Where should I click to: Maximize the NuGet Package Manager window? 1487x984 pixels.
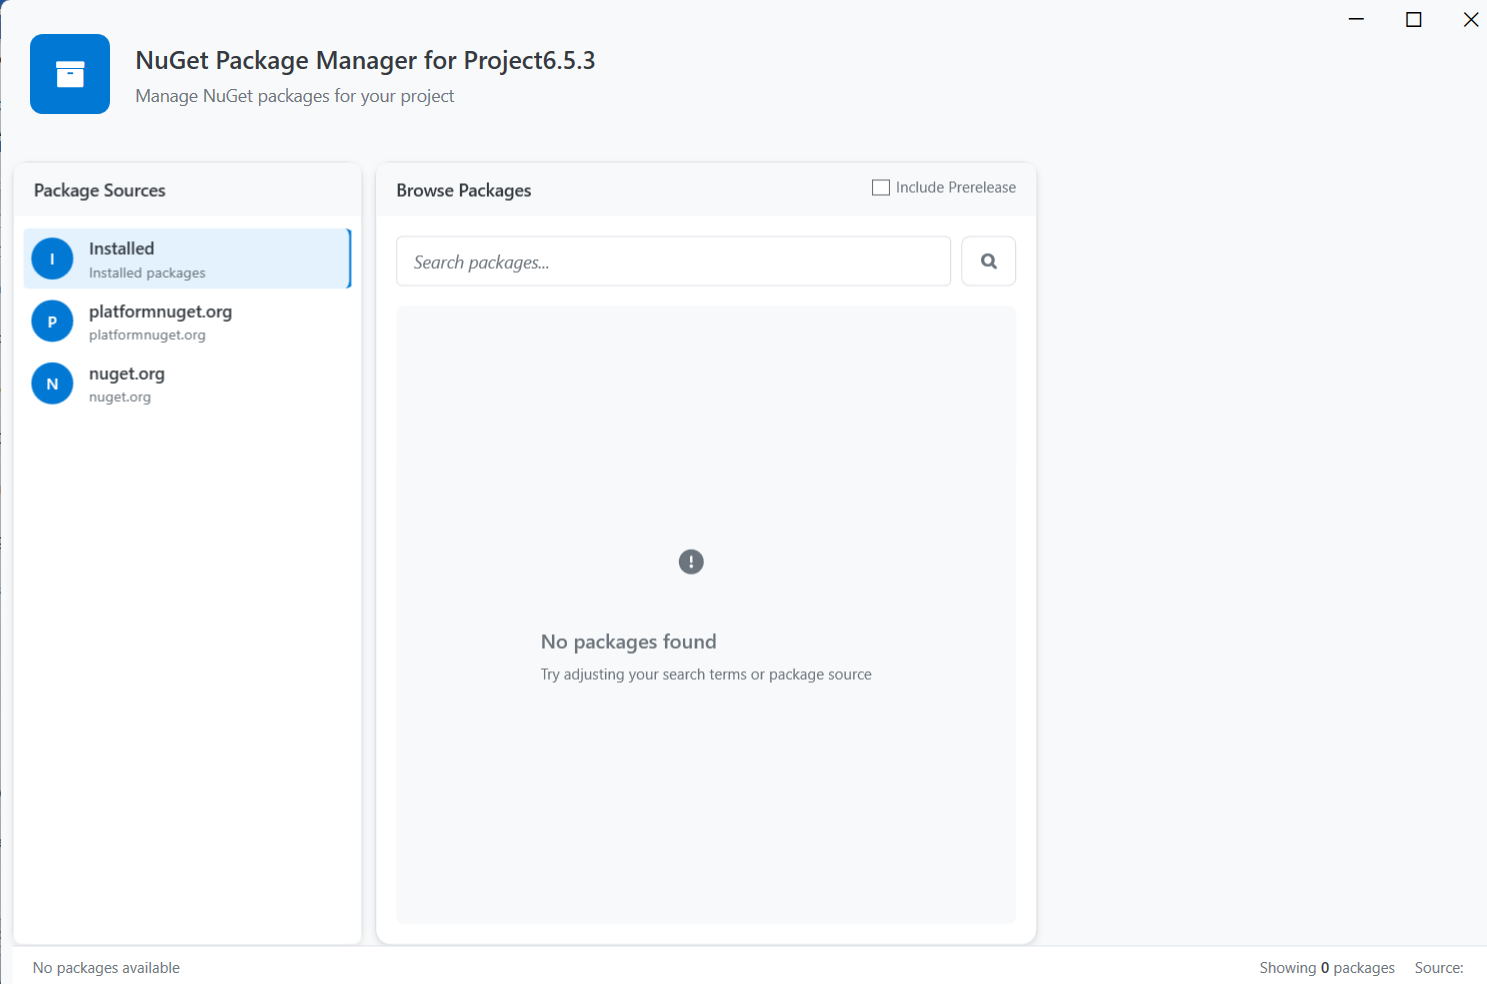coord(1414,19)
